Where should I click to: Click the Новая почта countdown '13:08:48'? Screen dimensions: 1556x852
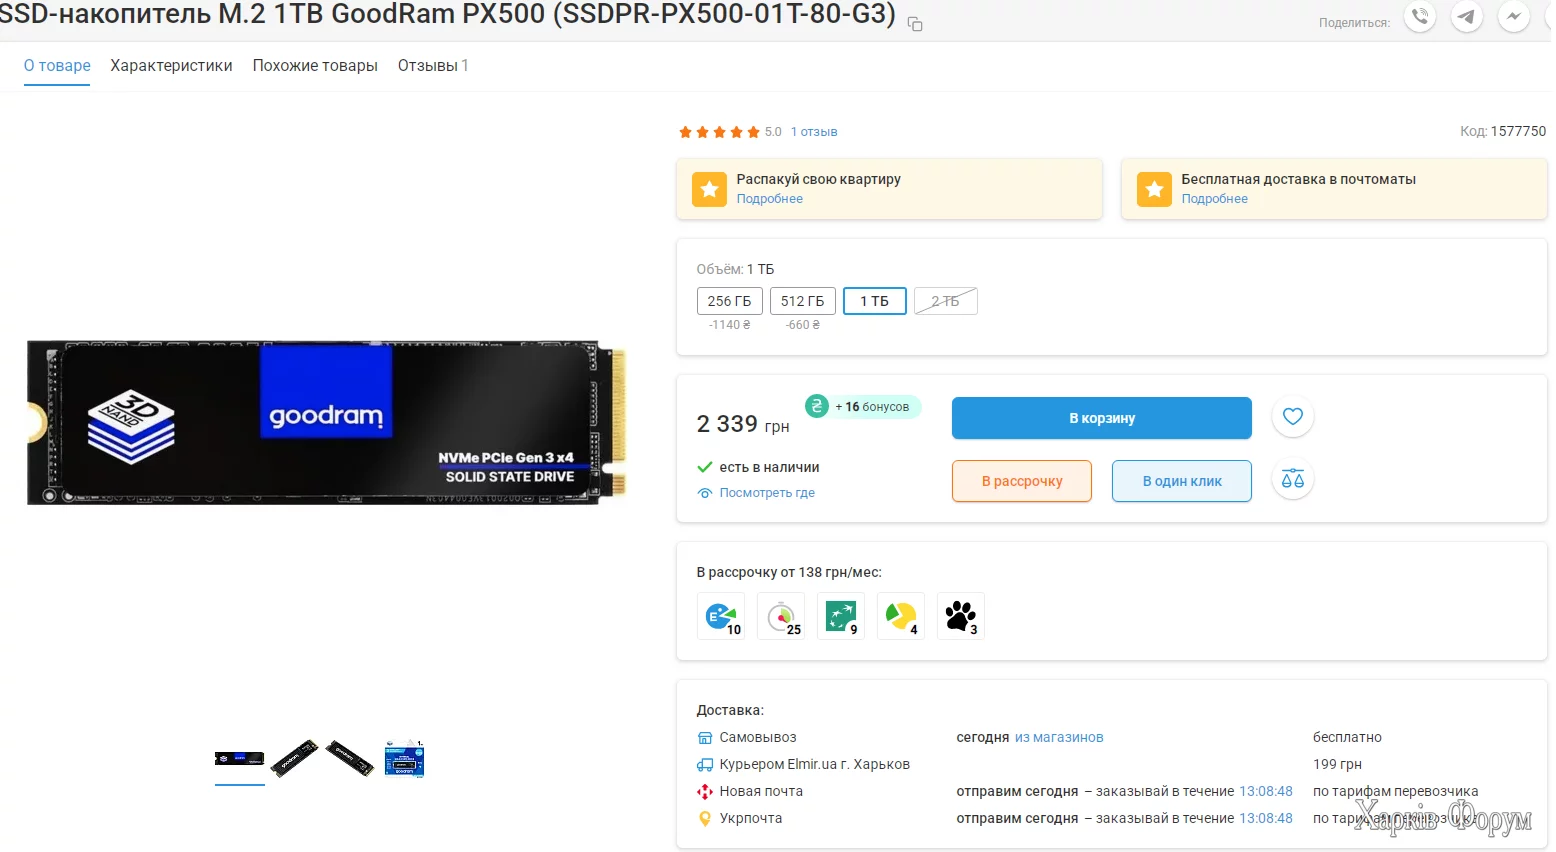1266,792
